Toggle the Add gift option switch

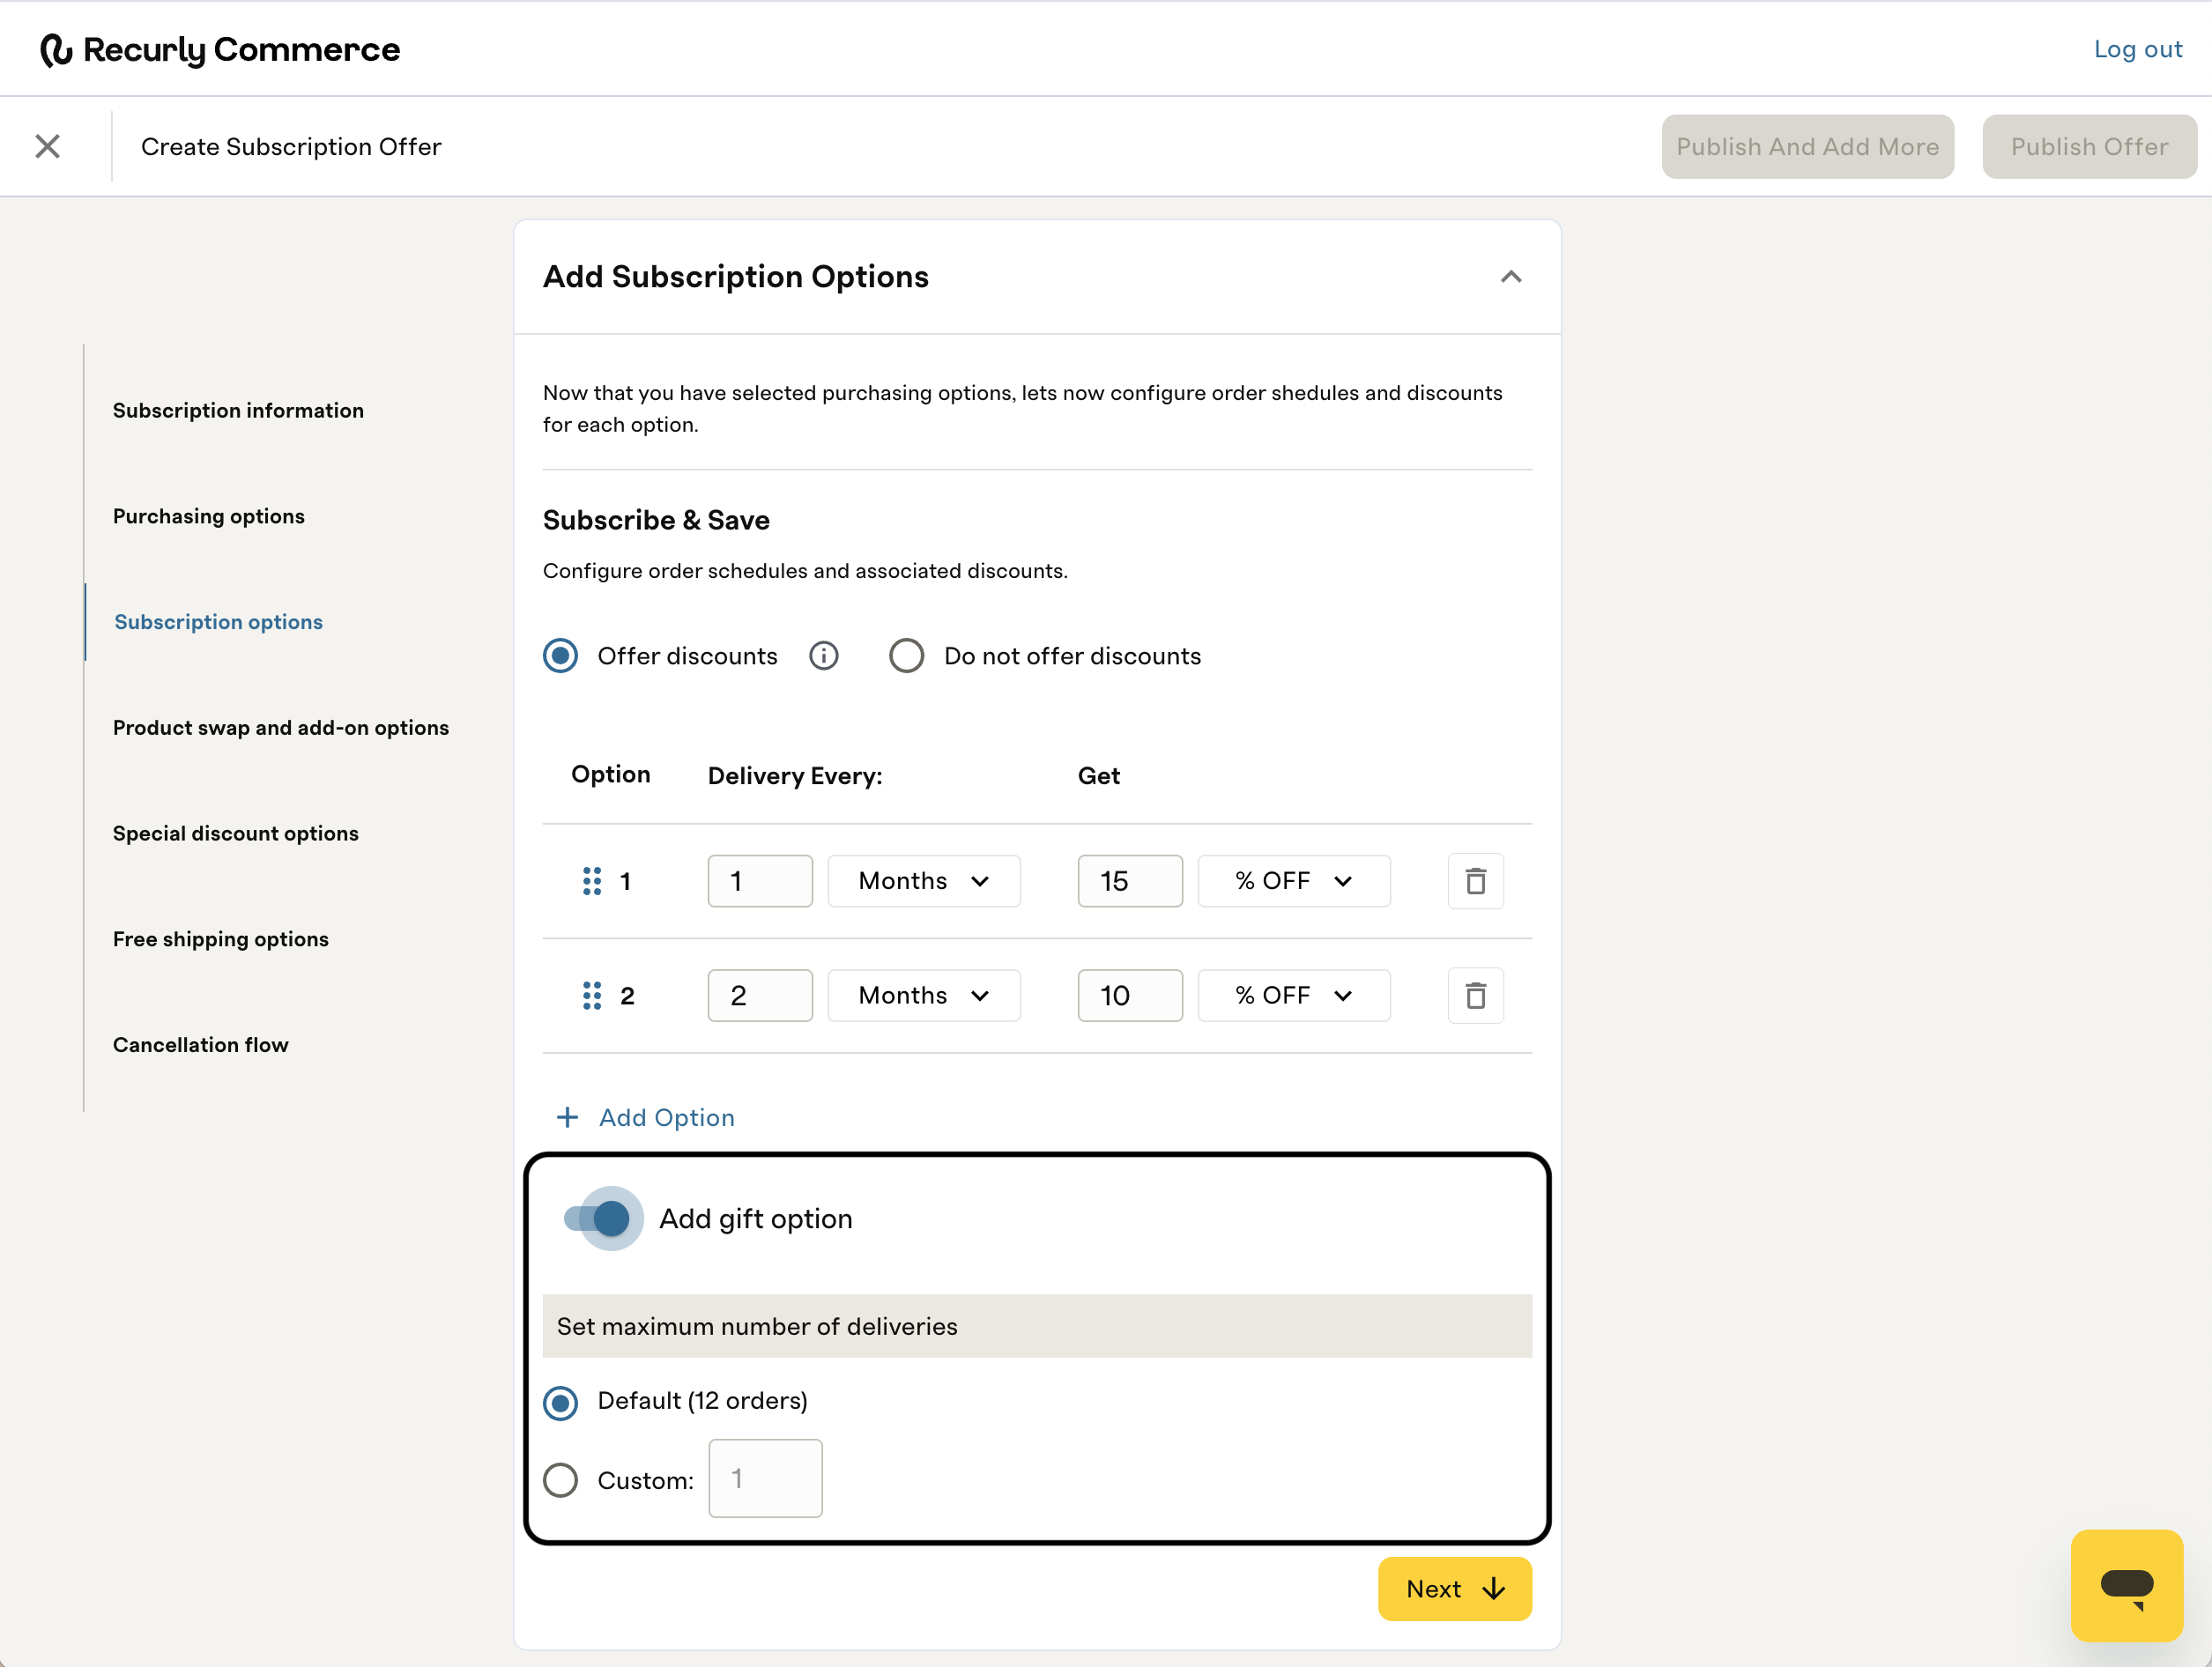(x=600, y=1218)
